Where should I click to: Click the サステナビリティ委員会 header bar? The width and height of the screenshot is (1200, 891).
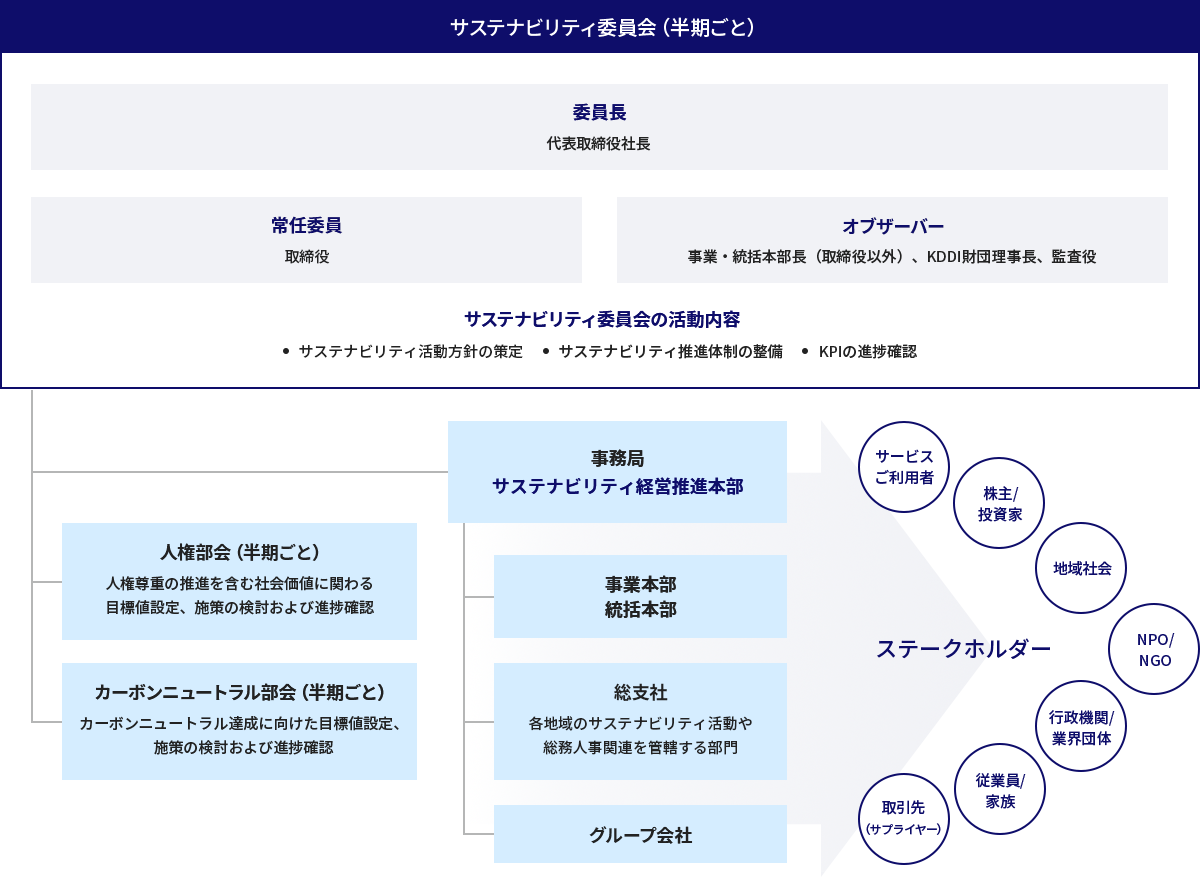pos(600,27)
